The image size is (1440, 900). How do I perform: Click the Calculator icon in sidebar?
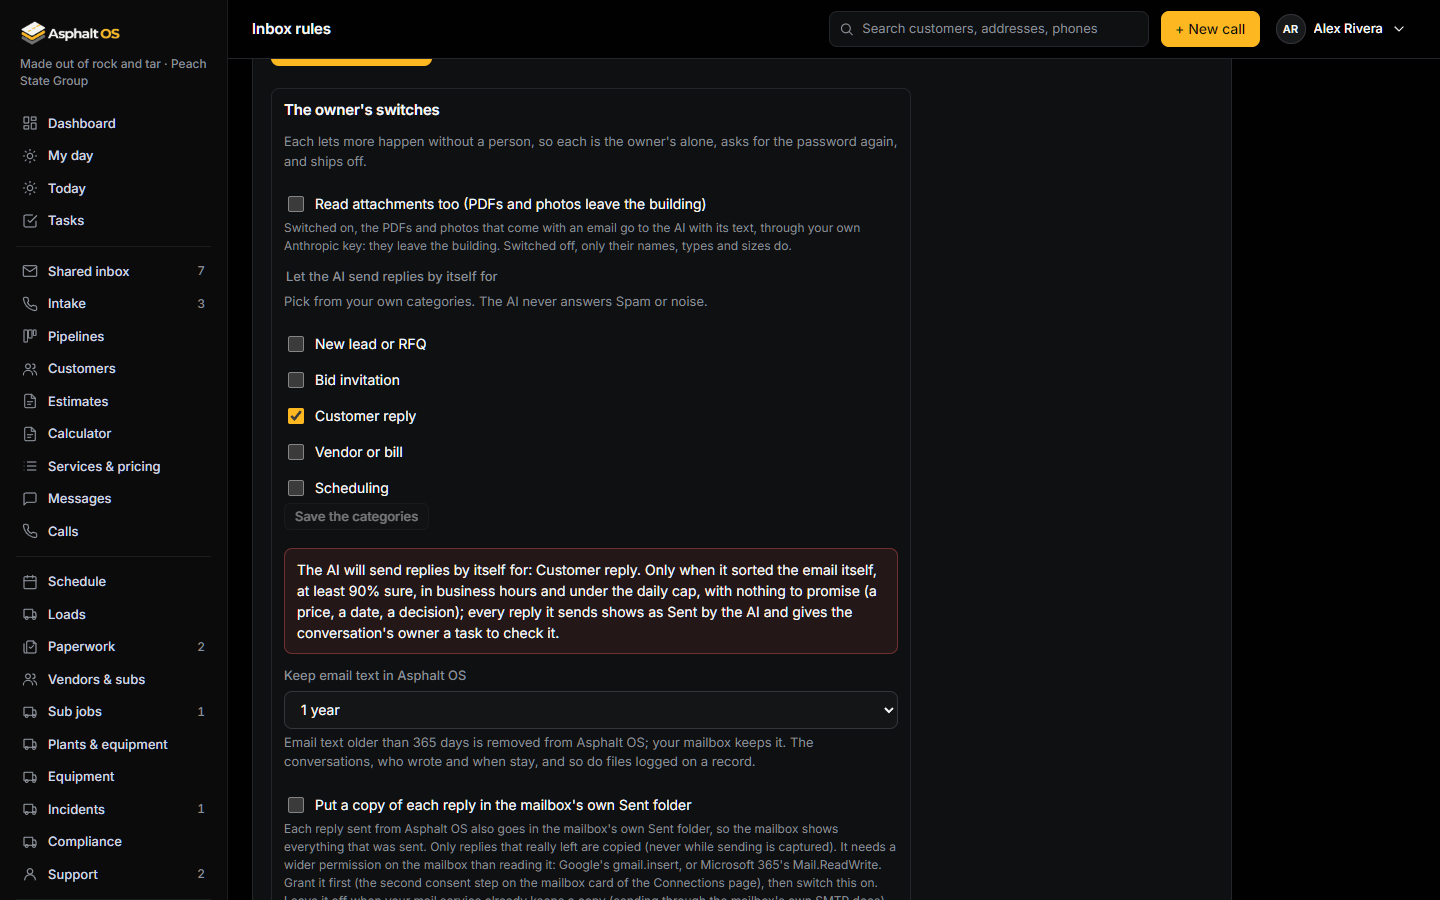coord(30,434)
